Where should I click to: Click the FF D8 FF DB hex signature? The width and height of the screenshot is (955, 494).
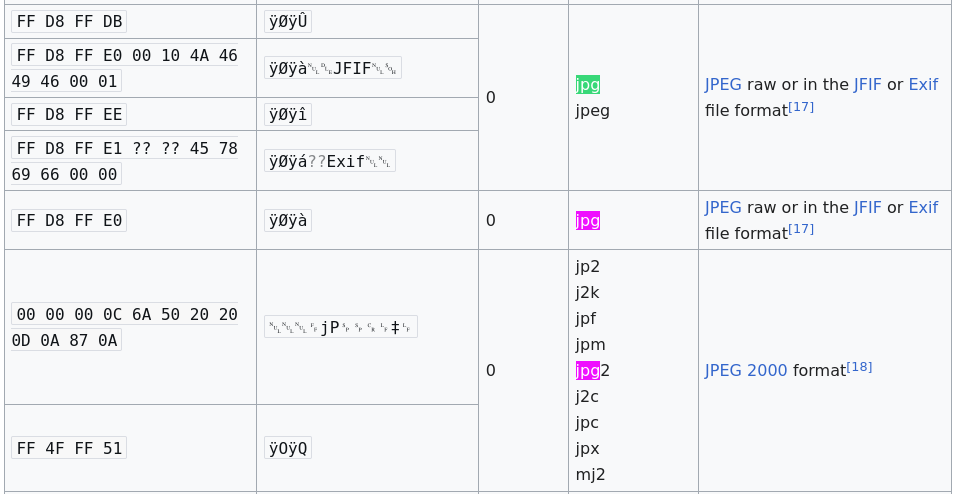coord(69,22)
